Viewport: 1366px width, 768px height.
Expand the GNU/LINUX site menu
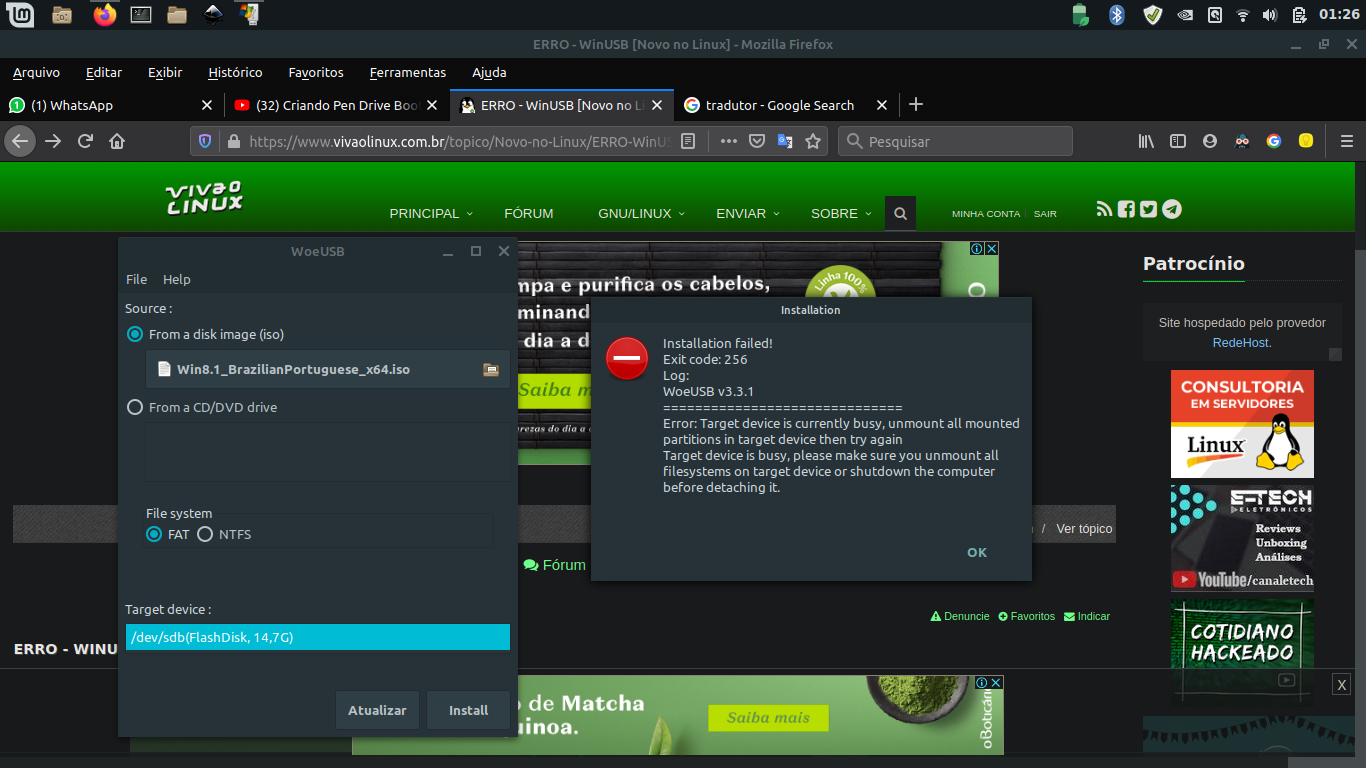coord(641,213)
